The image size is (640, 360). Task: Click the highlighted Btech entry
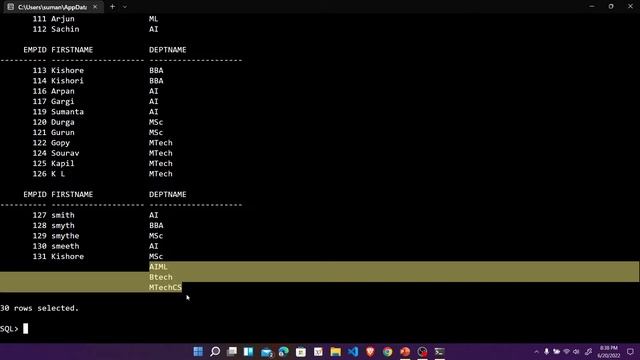coord(160,277)
